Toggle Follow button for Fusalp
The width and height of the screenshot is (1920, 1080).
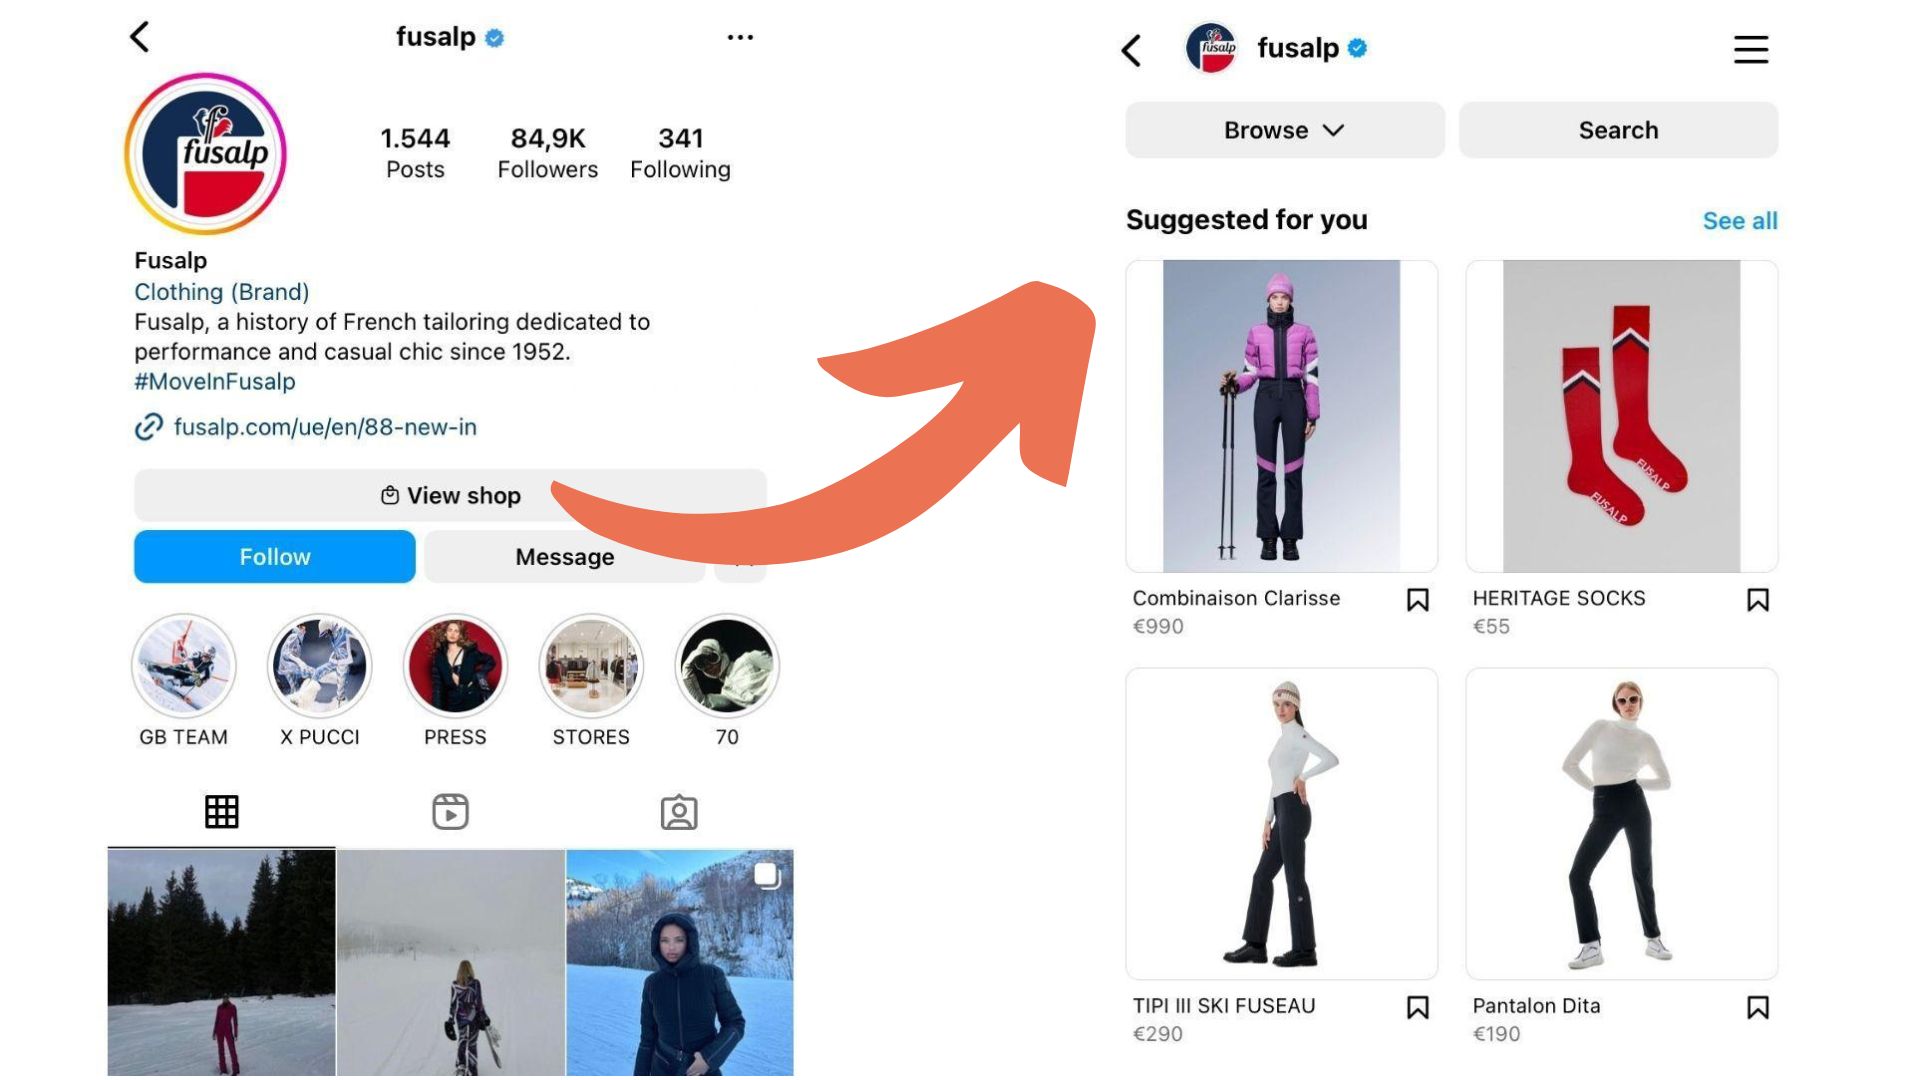[274, 556]
